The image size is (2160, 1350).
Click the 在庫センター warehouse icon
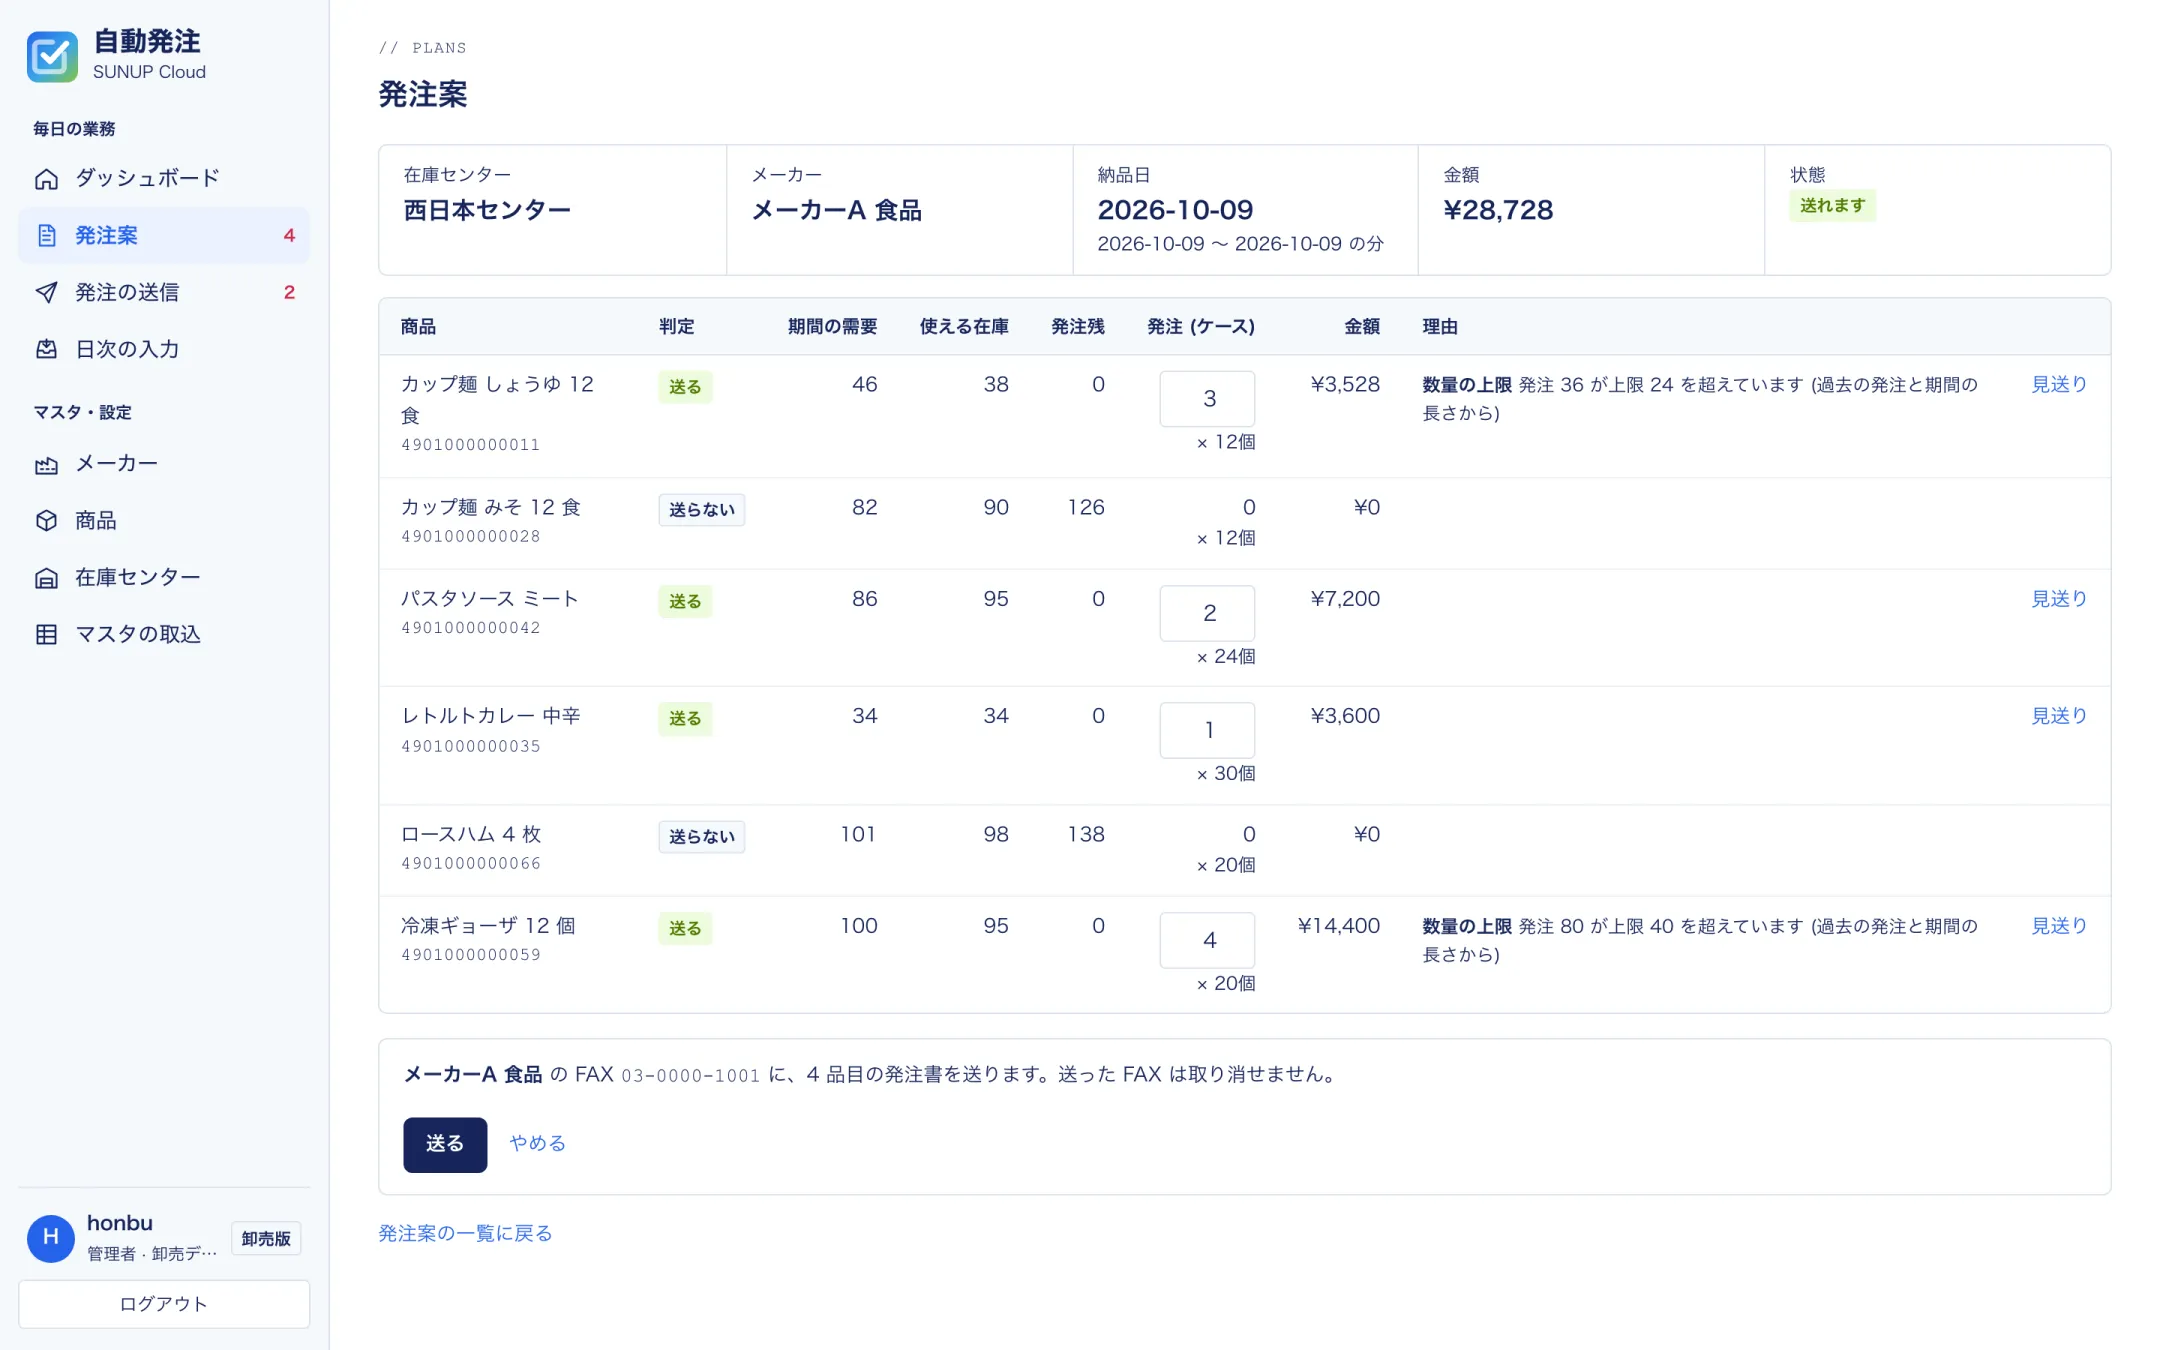[46, 578]
